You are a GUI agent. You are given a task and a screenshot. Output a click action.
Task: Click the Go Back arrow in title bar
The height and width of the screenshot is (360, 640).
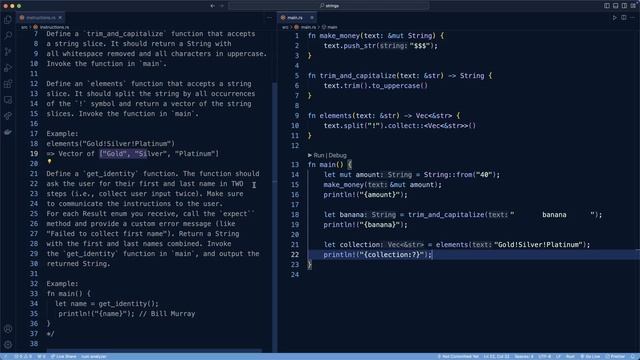[x=213, y=6]
